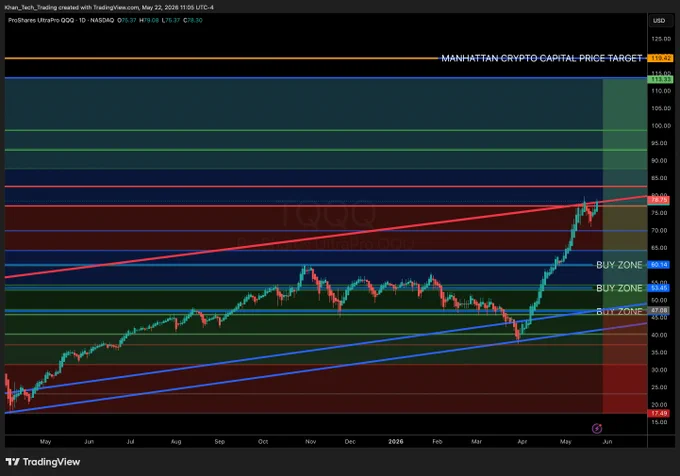
Task: Click the green 113.33 price tag
Action: coord(660,79)
